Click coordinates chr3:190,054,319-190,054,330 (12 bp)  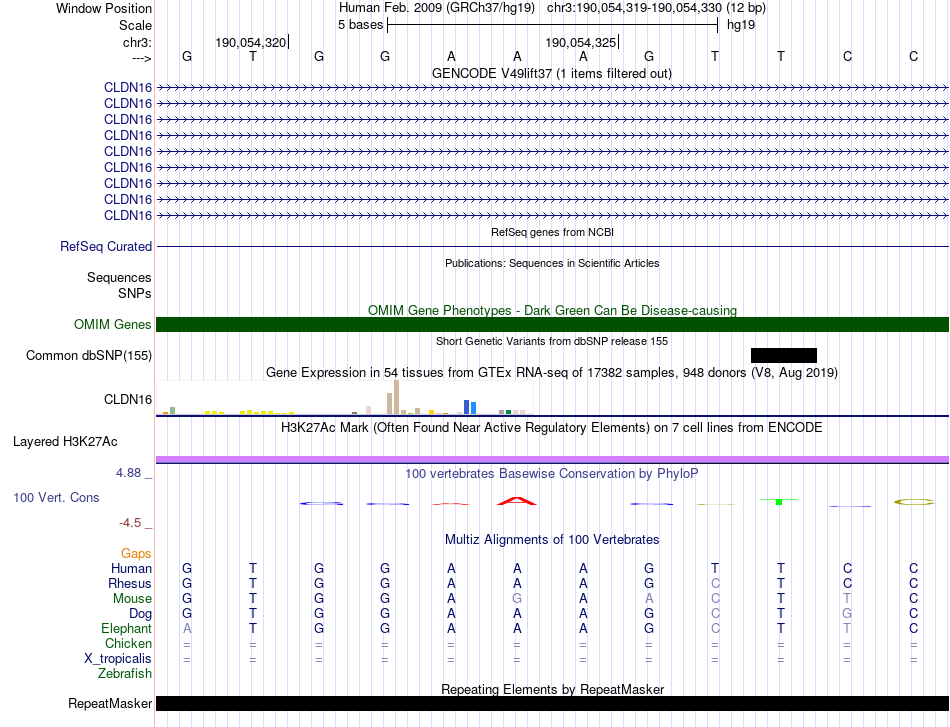point(656,8)
